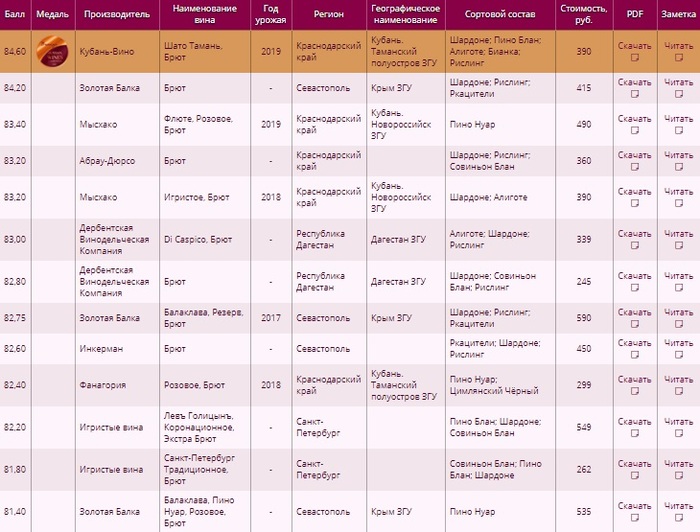
Task: Click Читать link in Кубань-Вино row
Action: (x=679, y=46)
